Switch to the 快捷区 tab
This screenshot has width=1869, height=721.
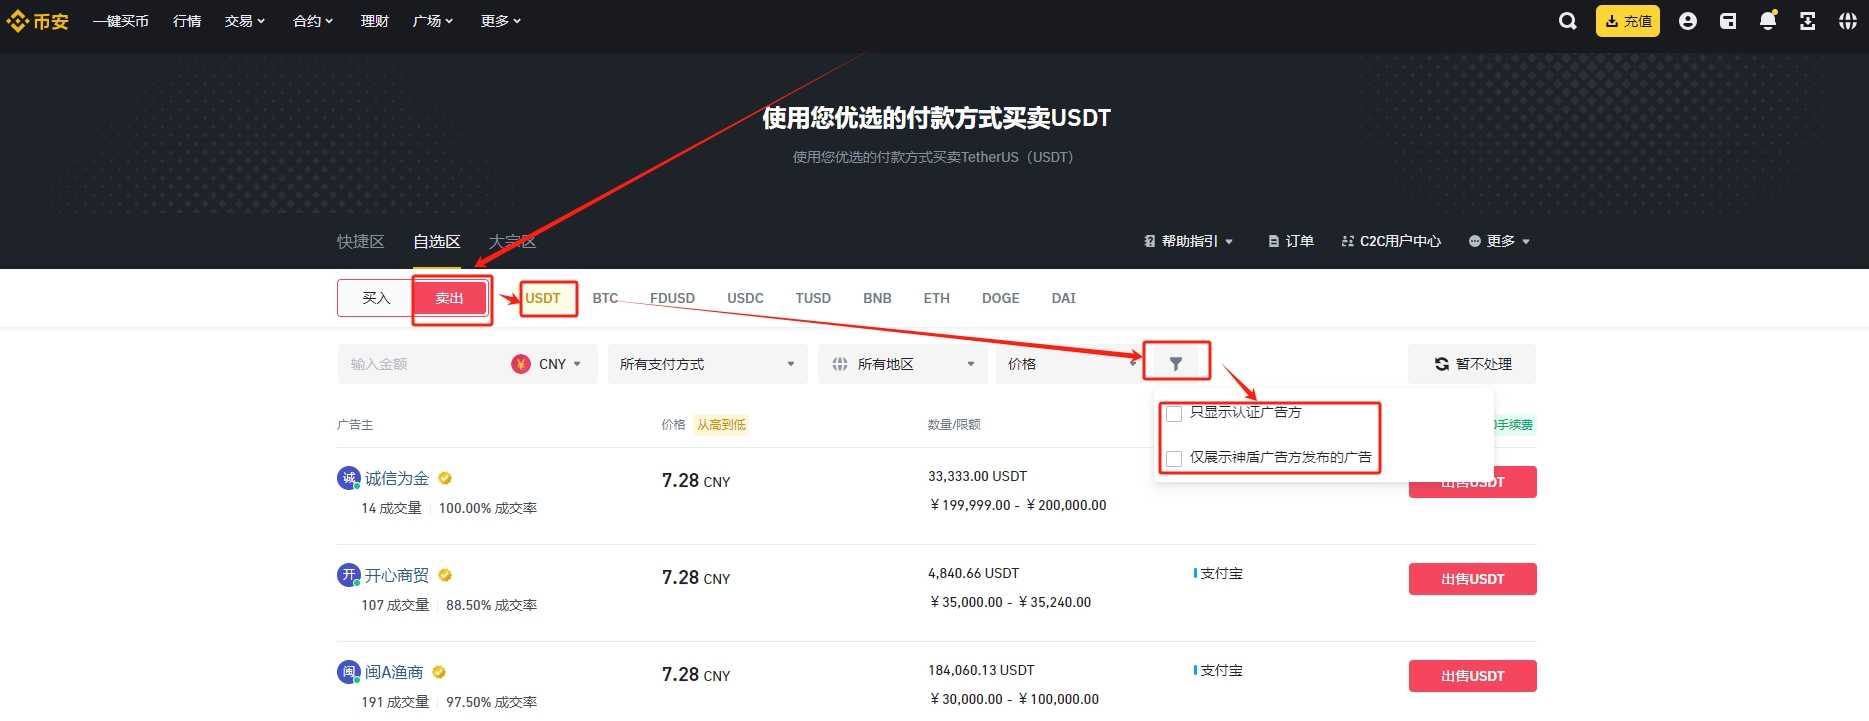point(361,242)
